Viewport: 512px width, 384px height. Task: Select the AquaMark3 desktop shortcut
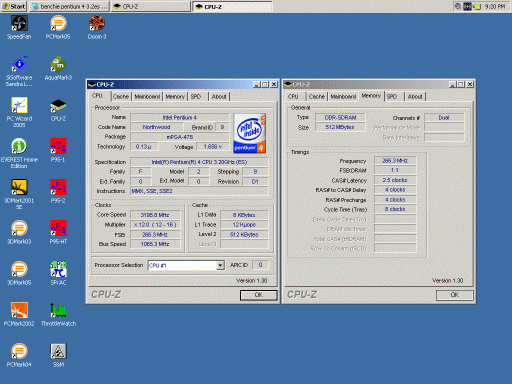[x=58, y=68]
